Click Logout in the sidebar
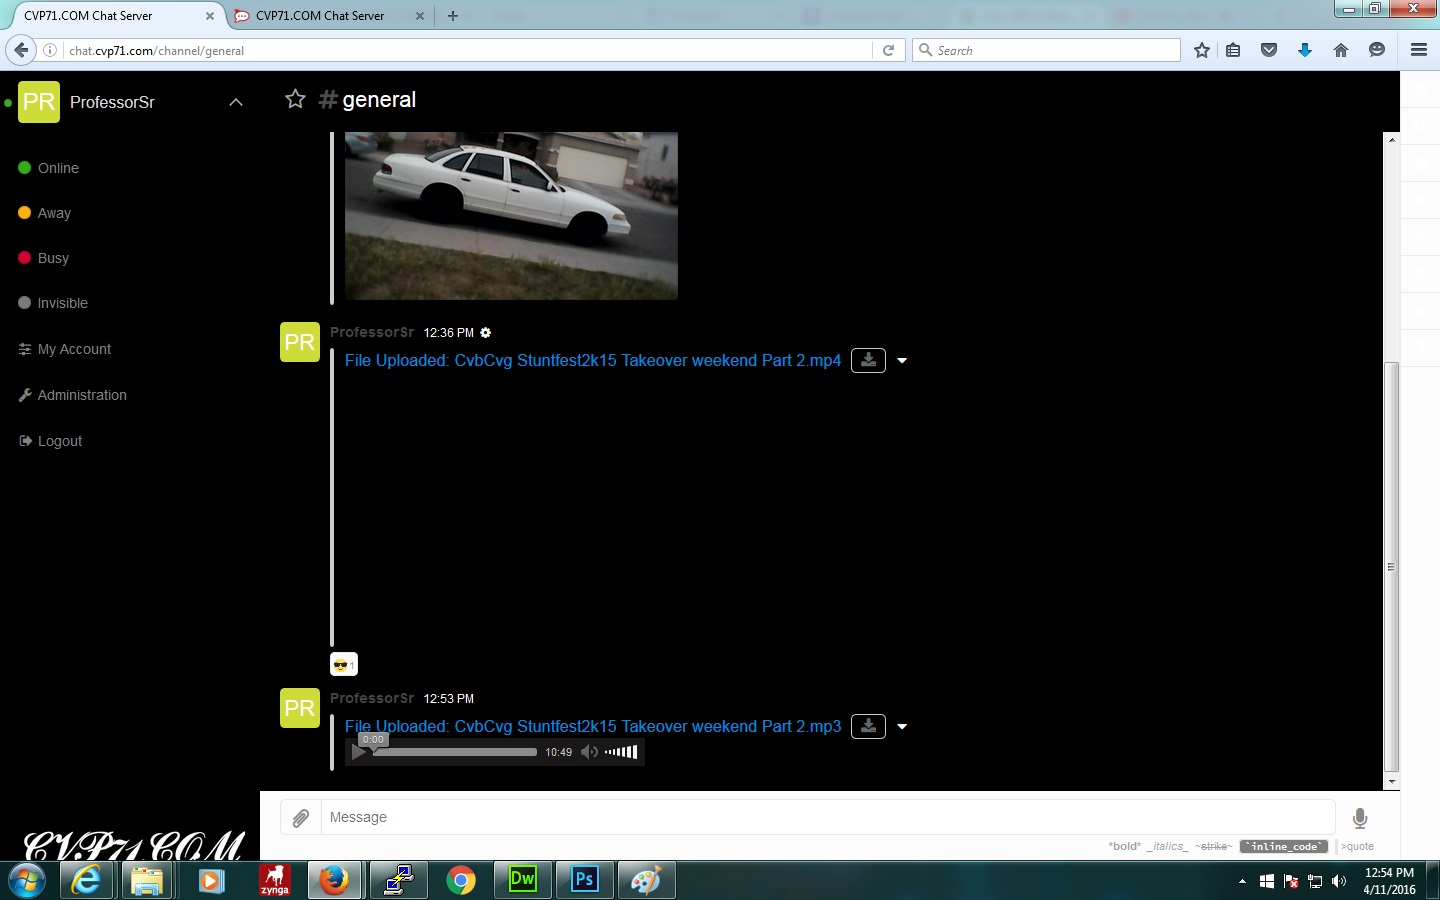Screen dimensions: 1440x900 59,441
